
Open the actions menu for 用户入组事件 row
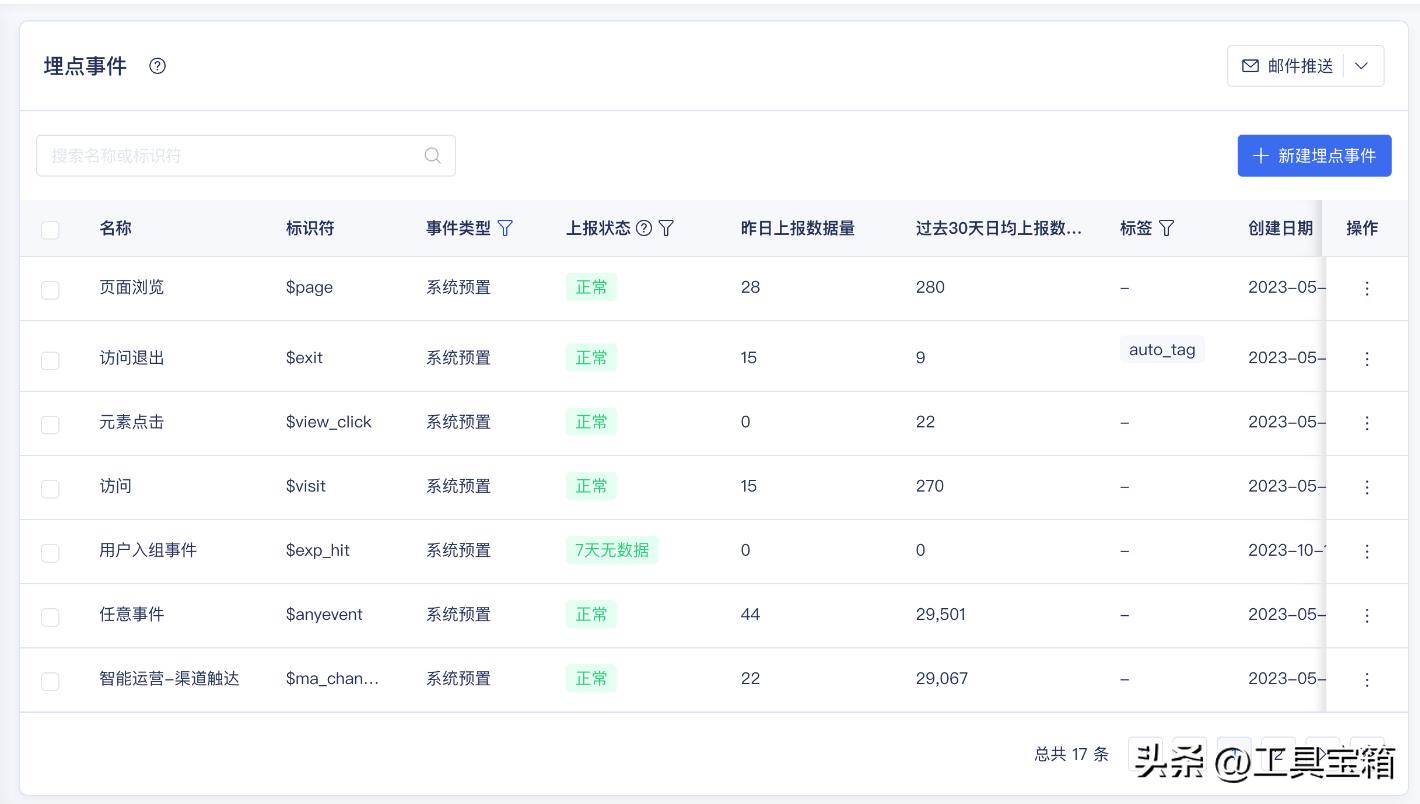(x=1367, y=551)
